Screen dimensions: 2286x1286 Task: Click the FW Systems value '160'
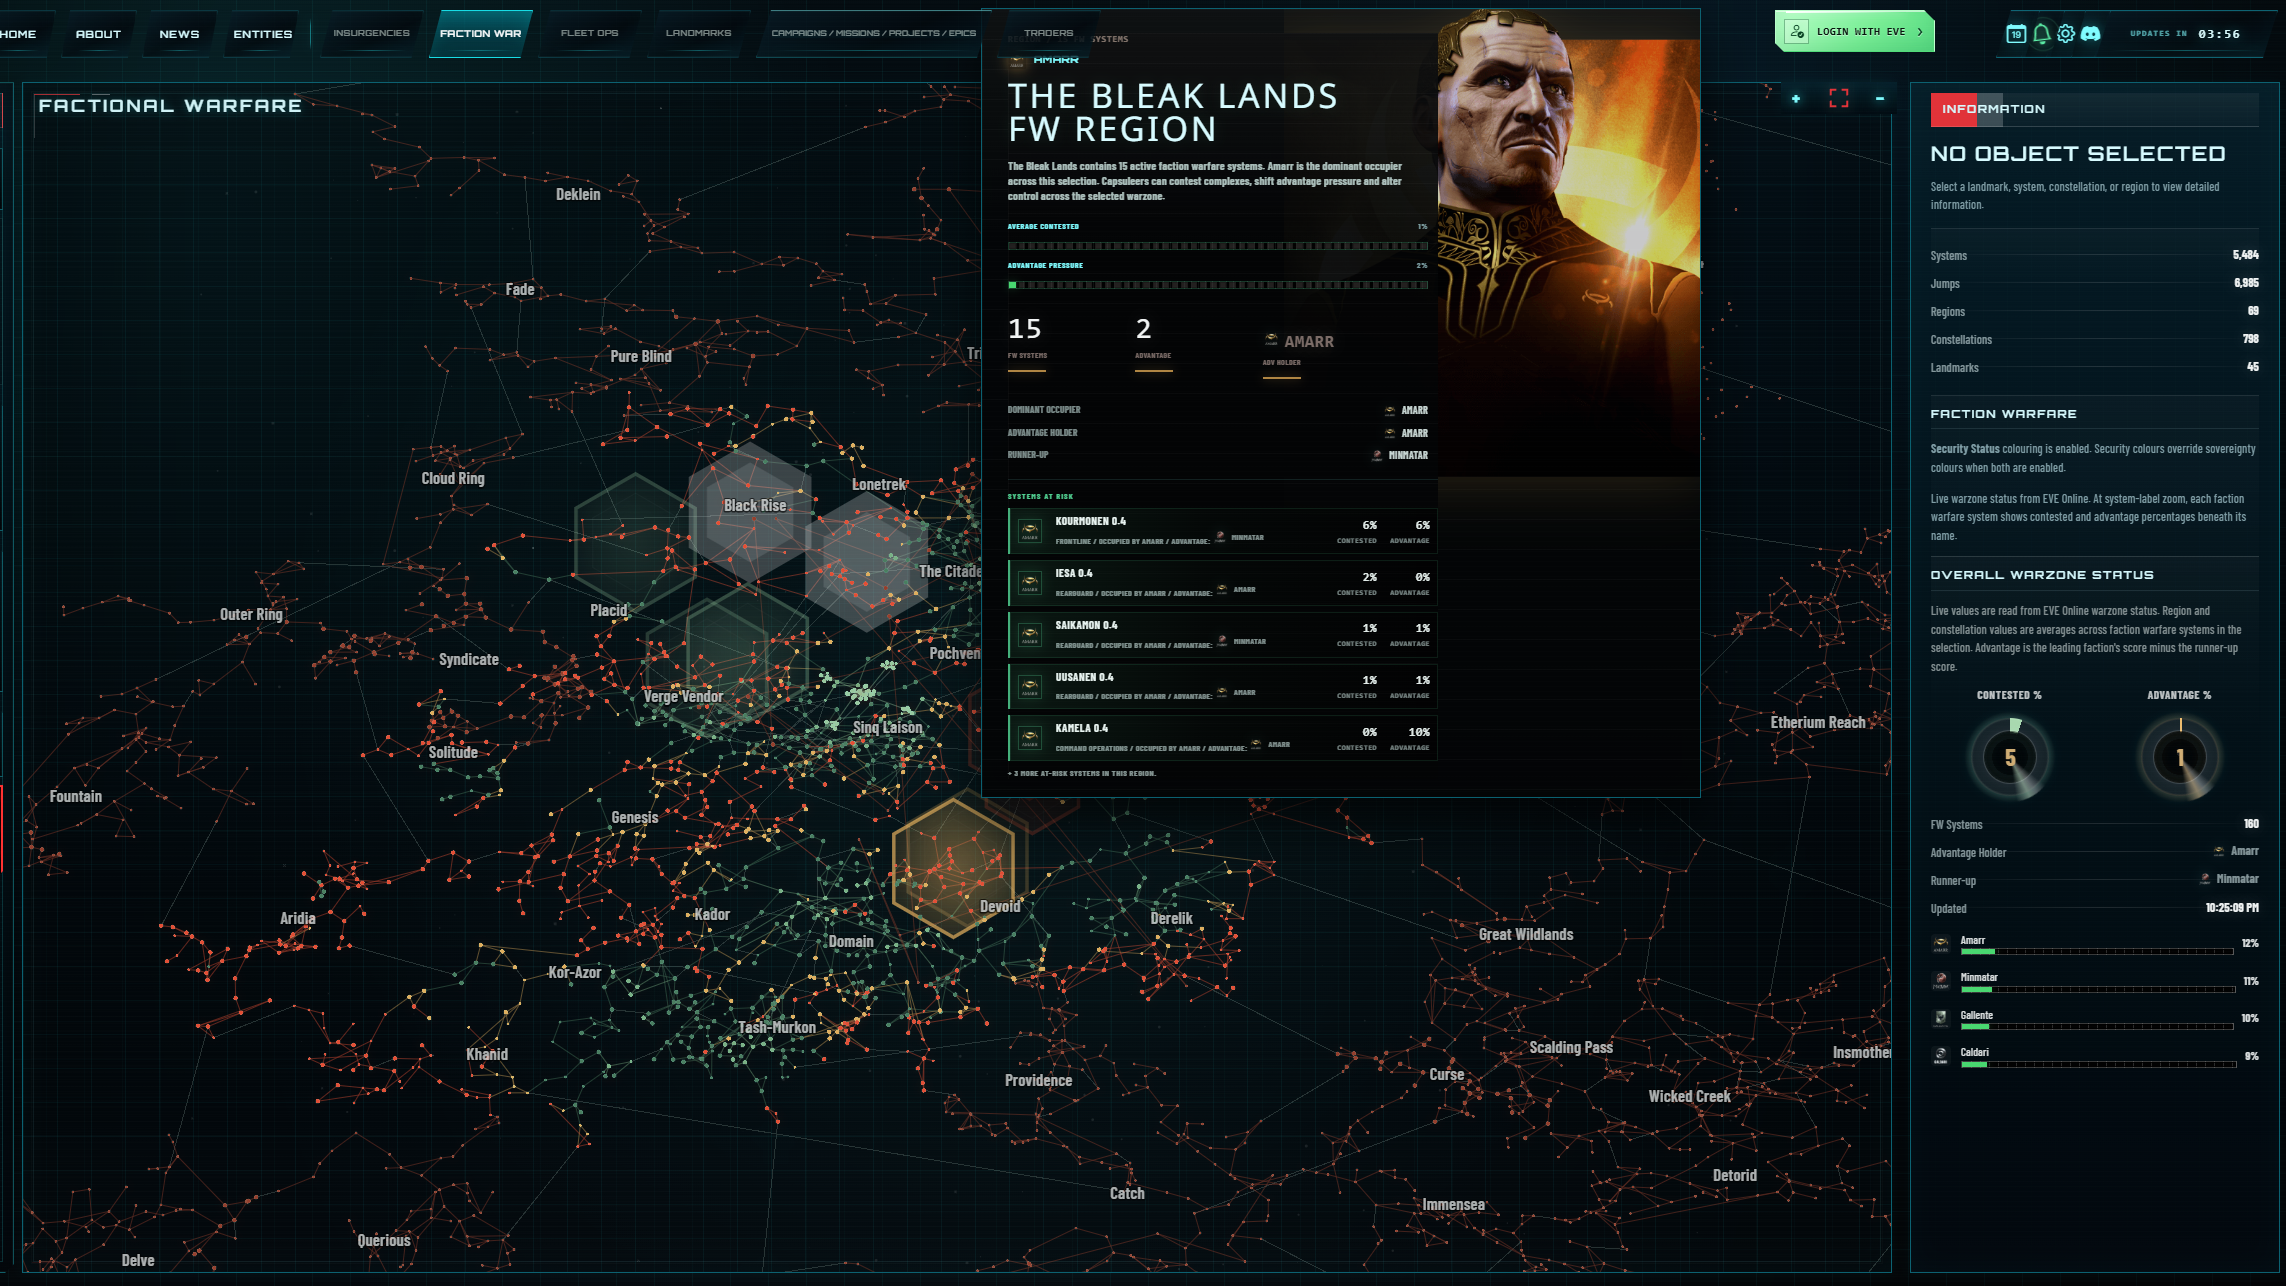2251,824
